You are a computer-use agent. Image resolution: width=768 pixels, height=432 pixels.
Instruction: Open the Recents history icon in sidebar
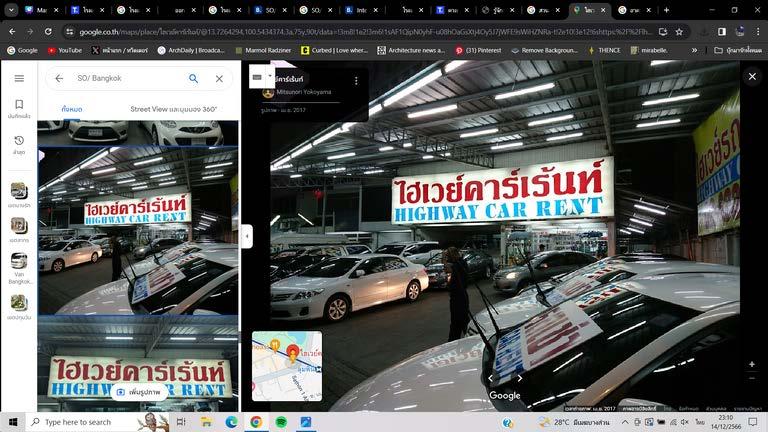(19, 145)
